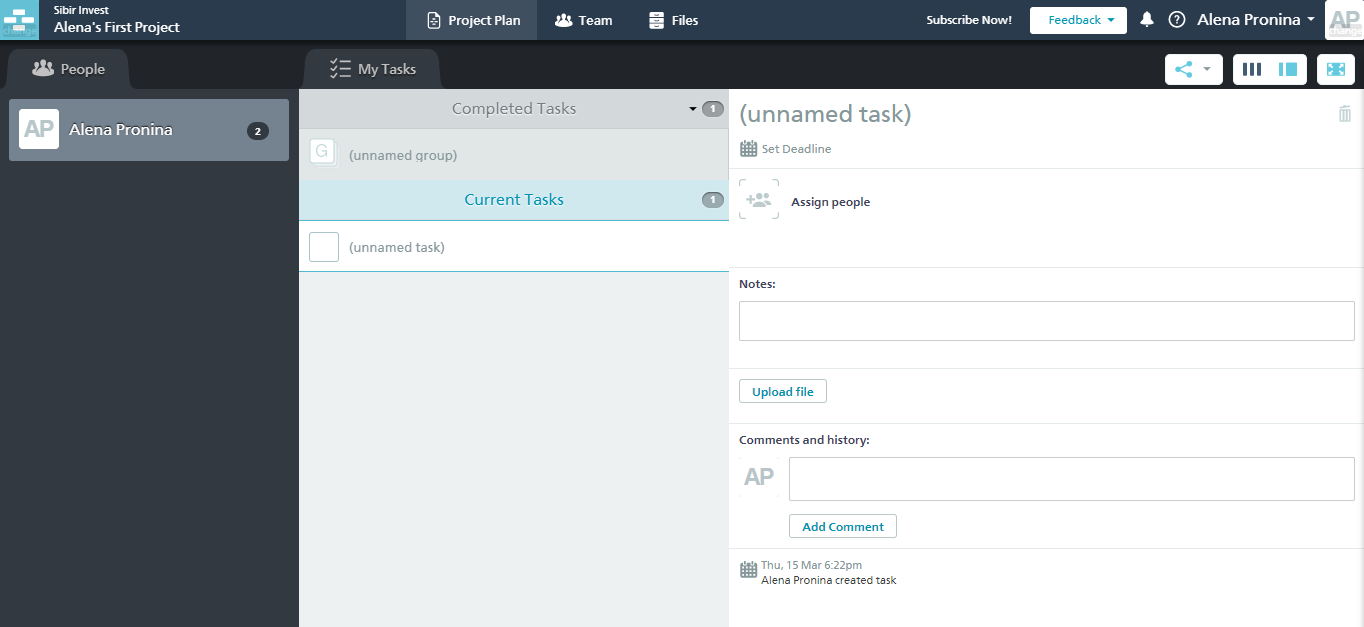
Task: Click the Add Comment button
Action: click(x=842, y=526)
